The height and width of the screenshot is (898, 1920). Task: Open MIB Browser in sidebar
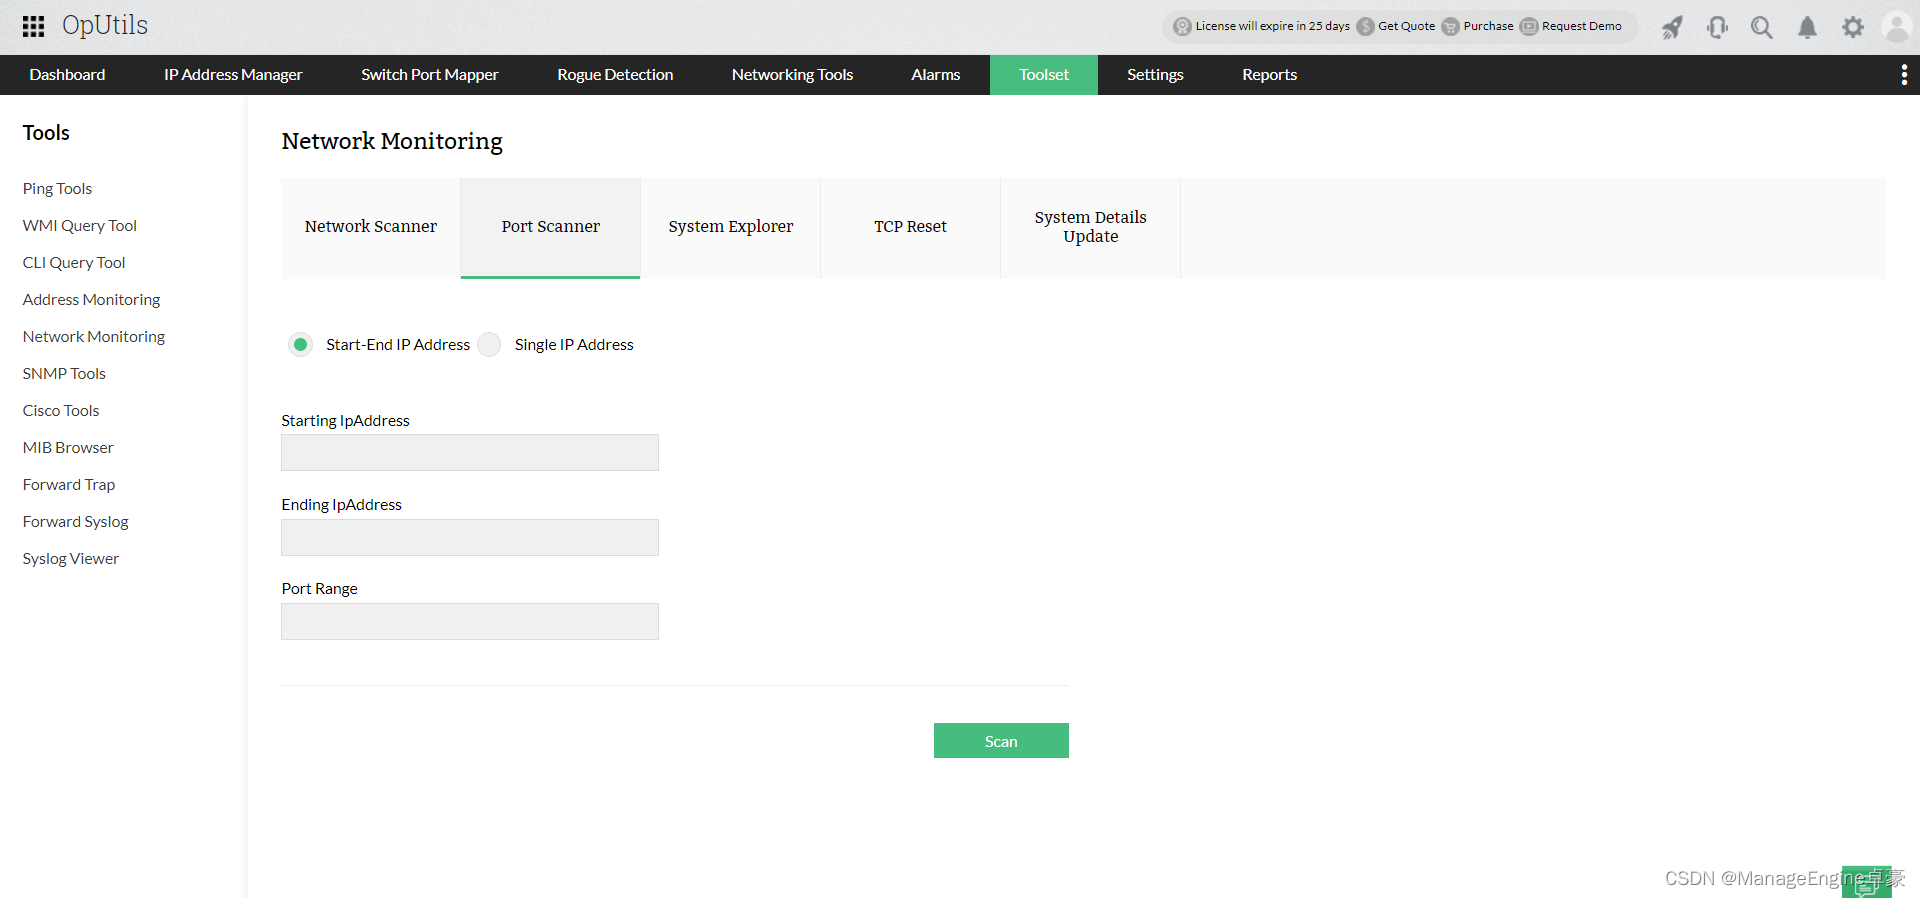tap(68, 448)
